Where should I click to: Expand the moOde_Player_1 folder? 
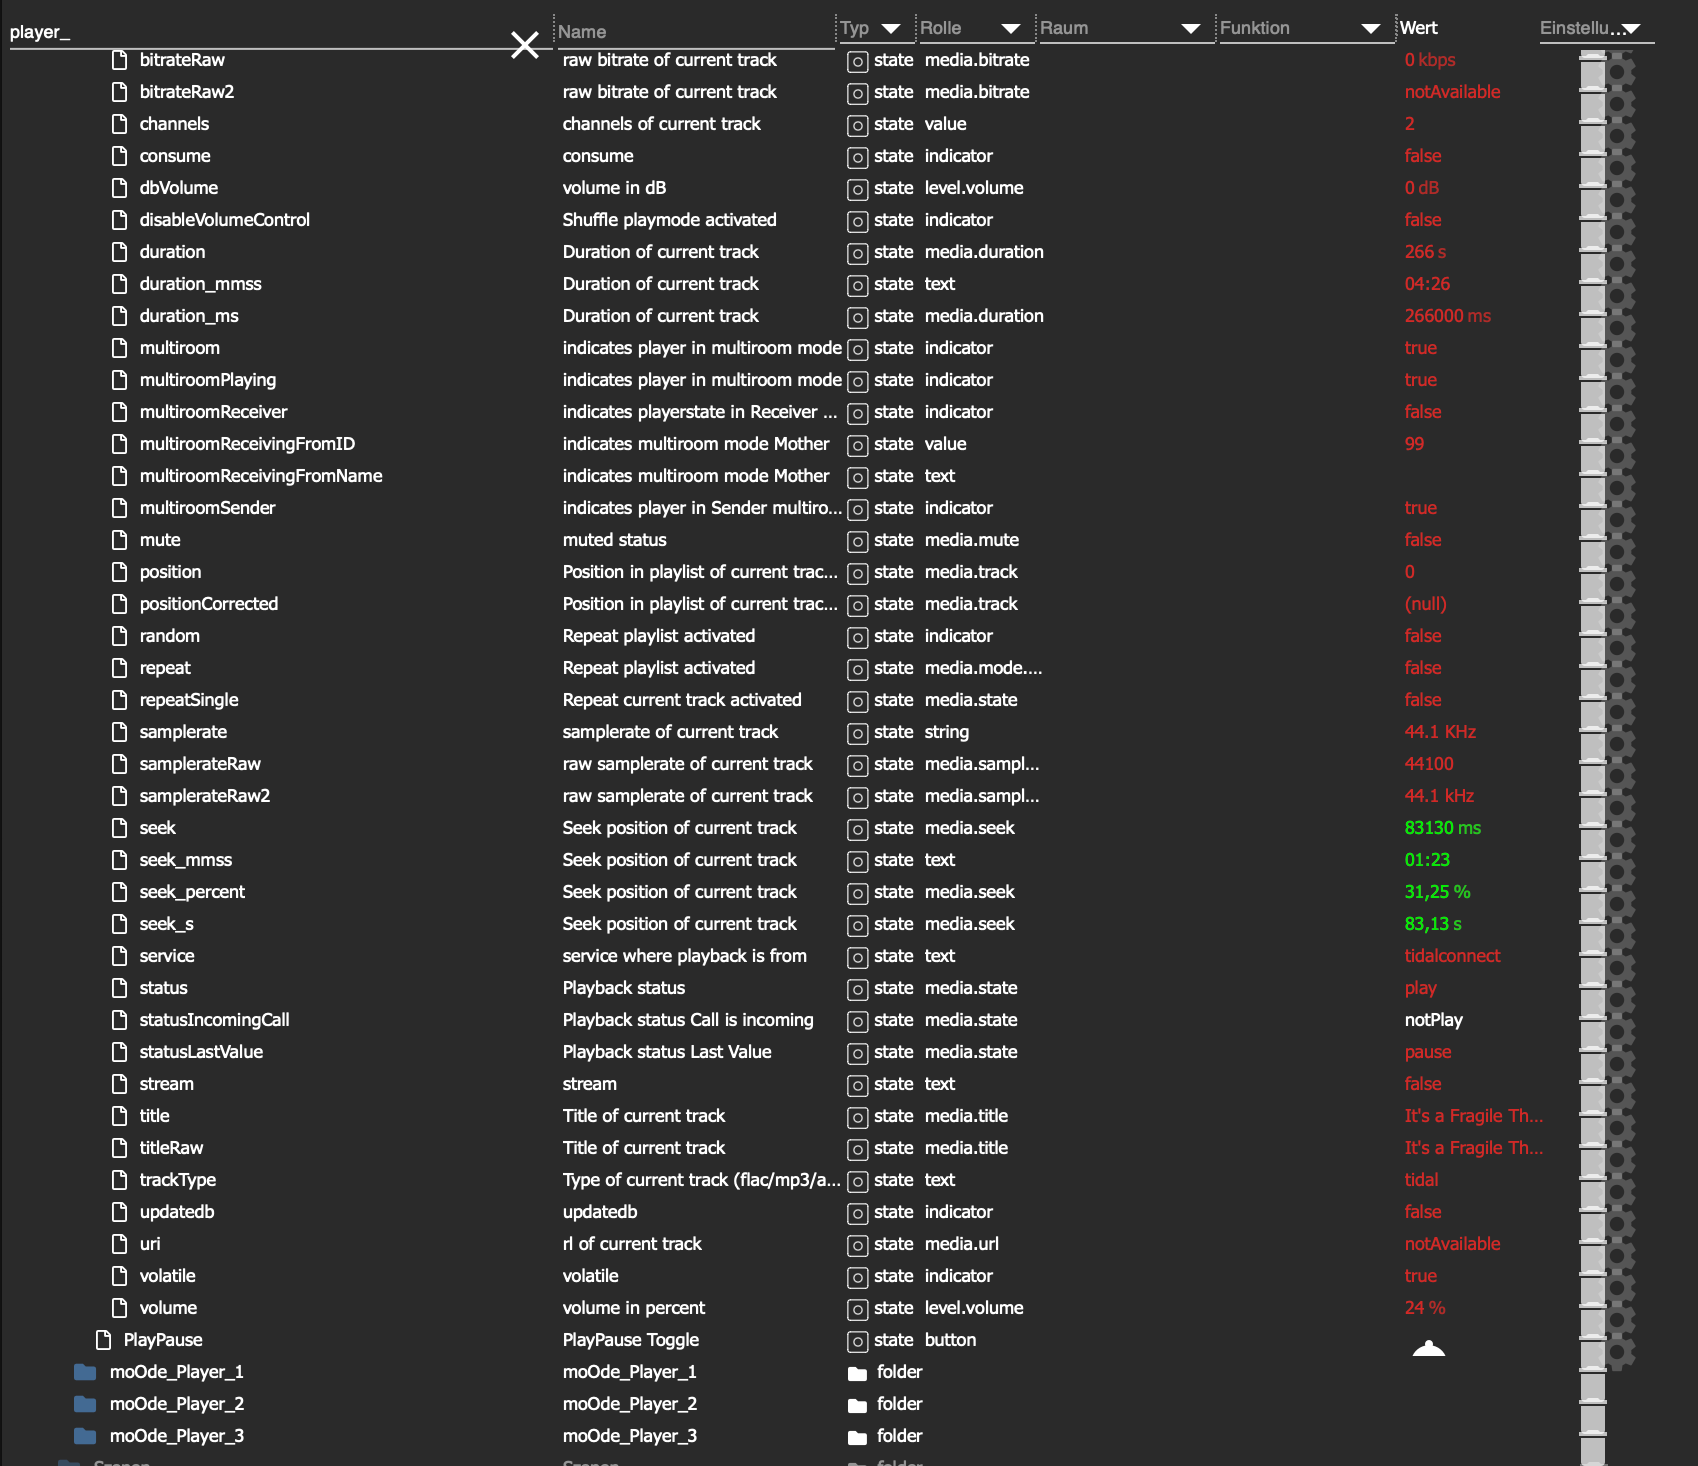[x=85, y=1372]
